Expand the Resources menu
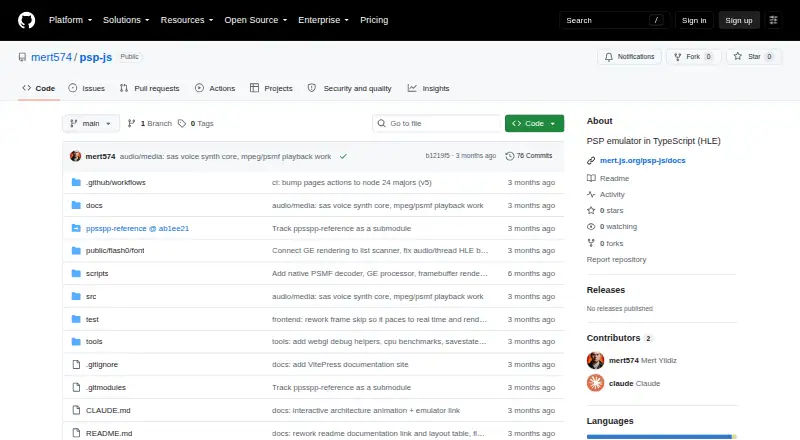The height and width of the screenshot is (440, 800). pos(187,20)
